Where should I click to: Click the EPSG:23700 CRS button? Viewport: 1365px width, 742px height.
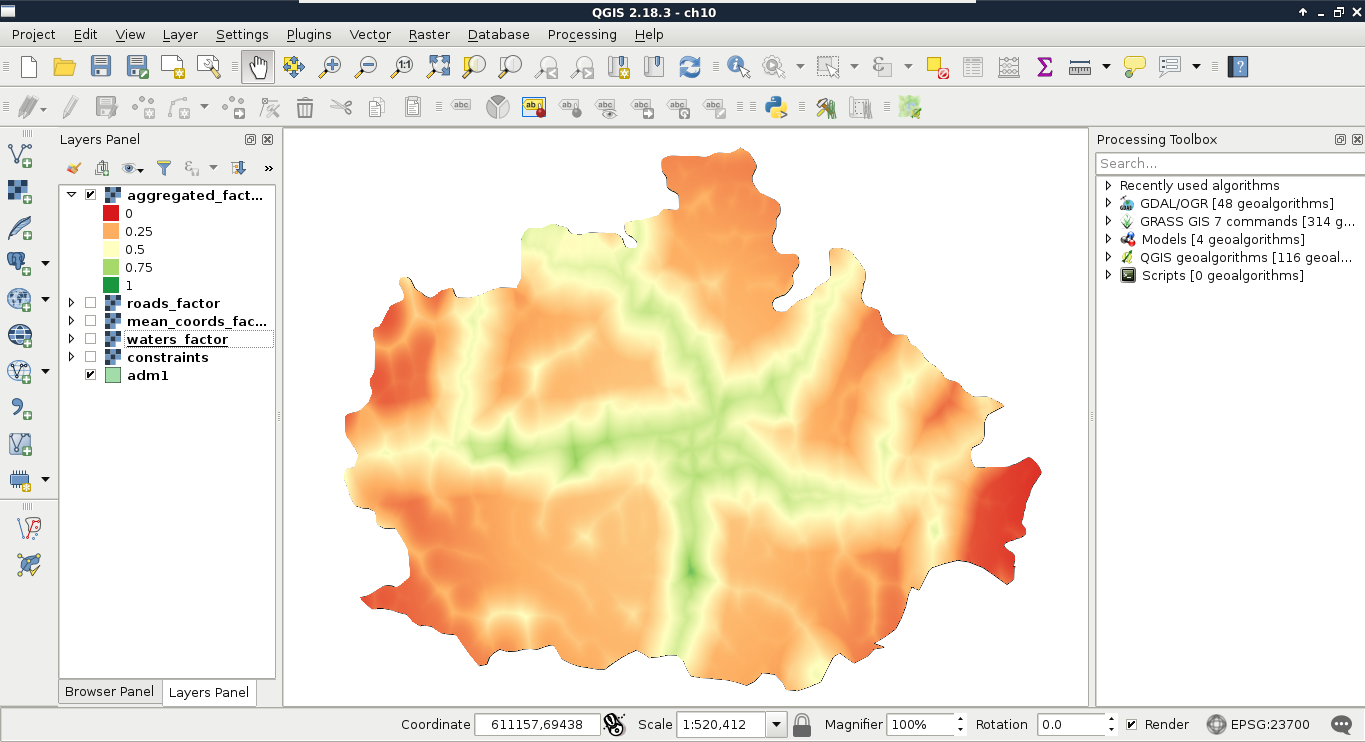(1257, 724)
